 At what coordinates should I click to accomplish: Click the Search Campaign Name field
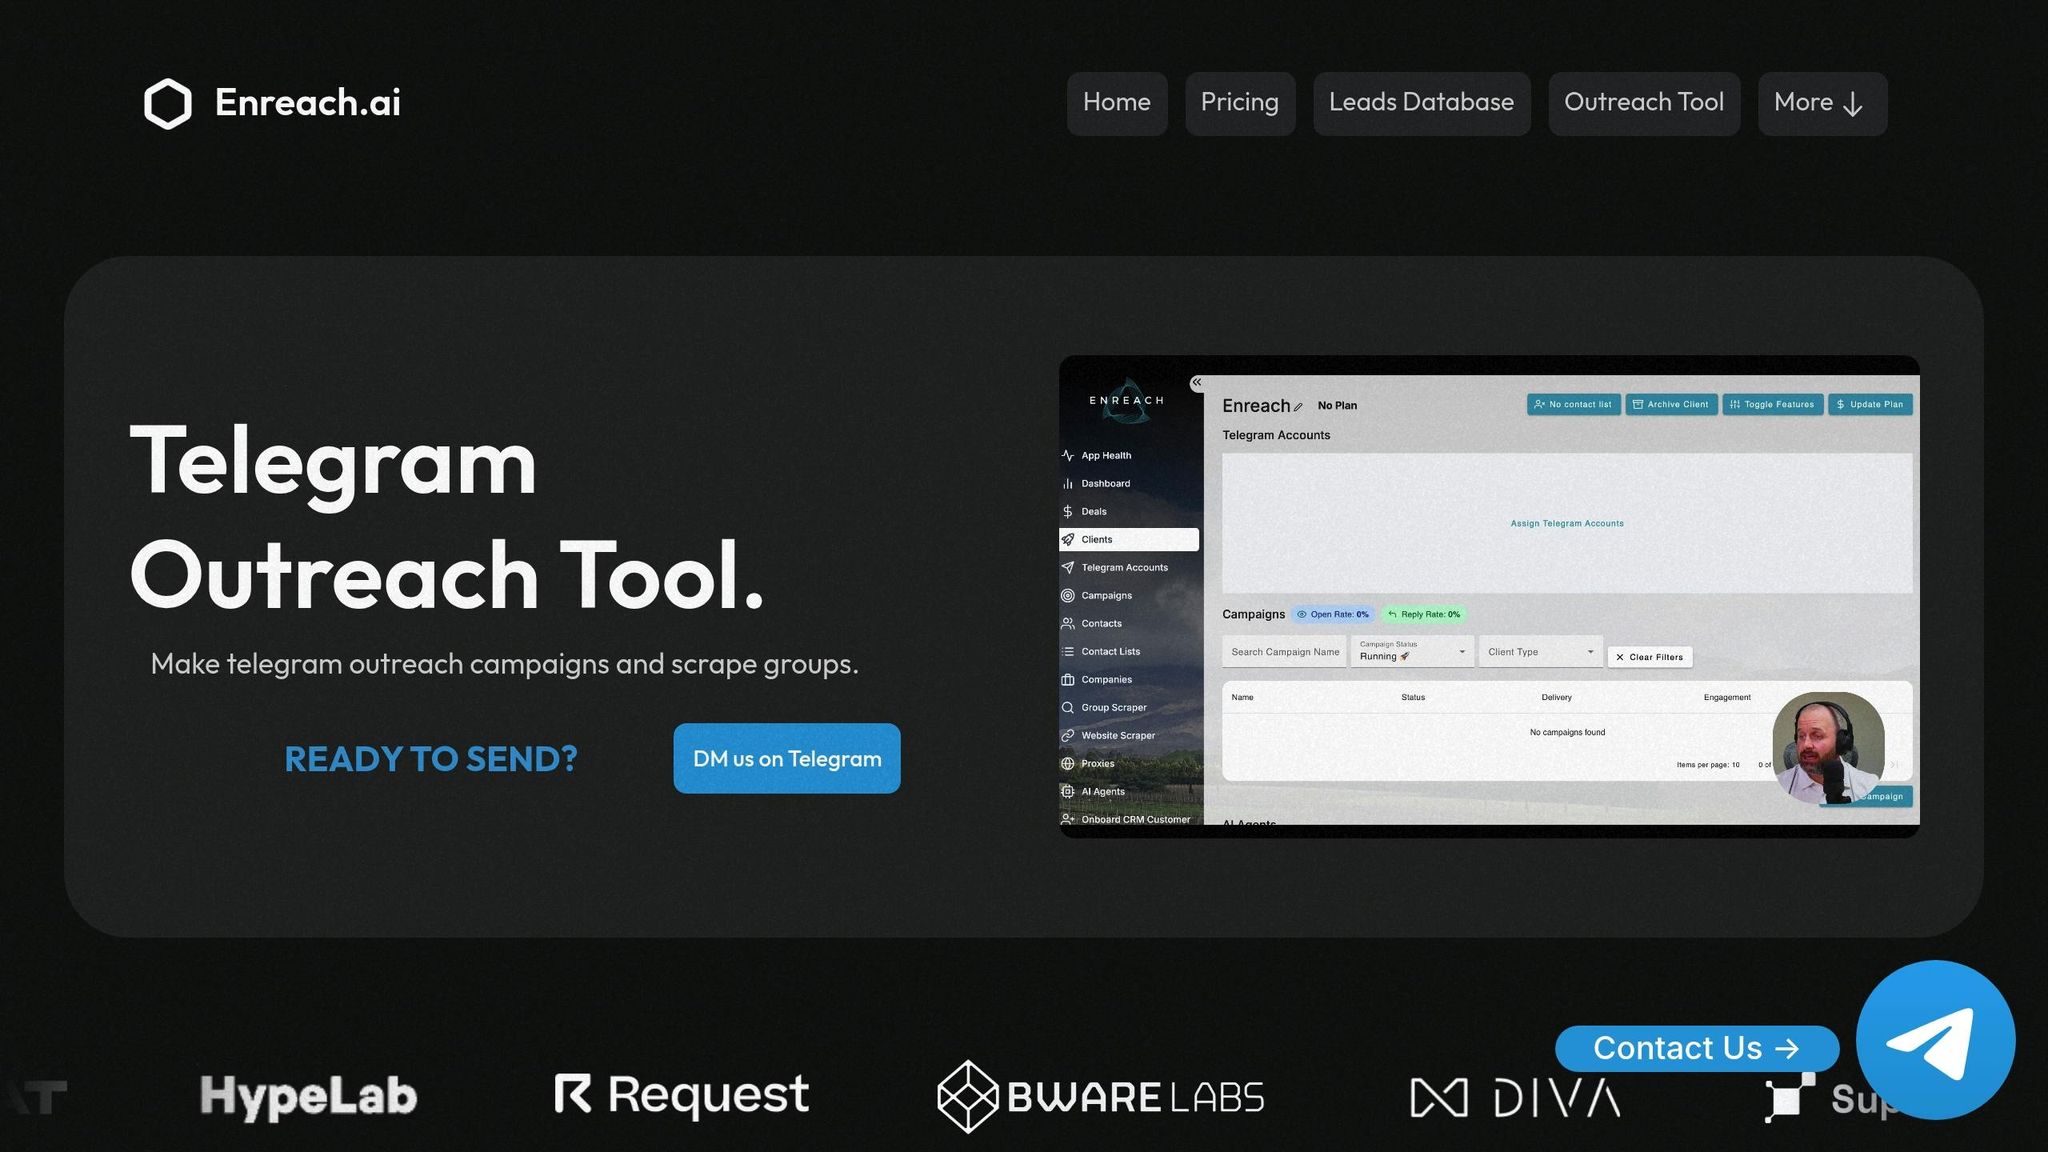click(1284, 652)
